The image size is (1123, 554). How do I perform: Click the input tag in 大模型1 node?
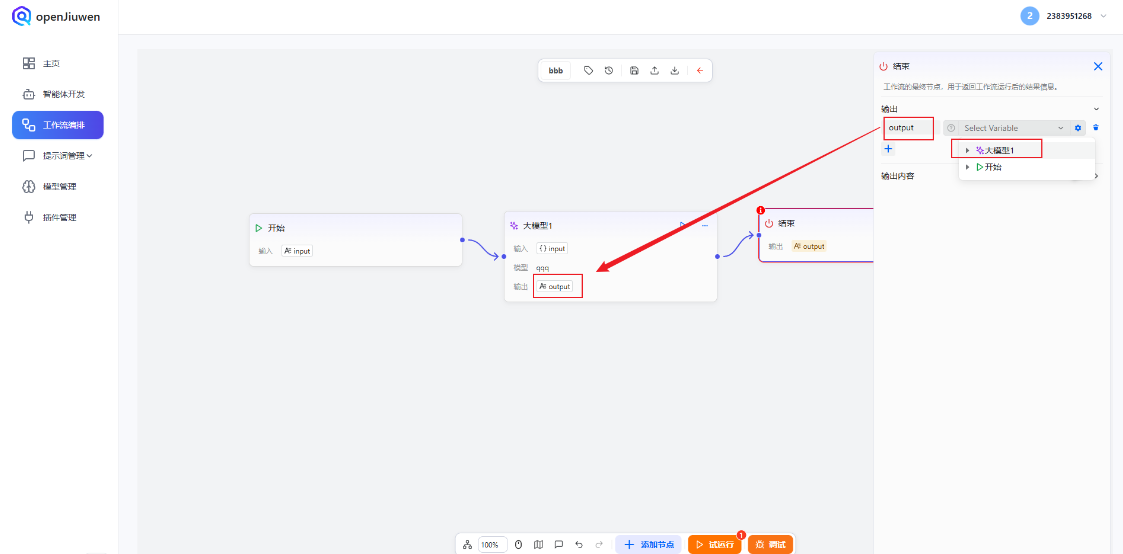click(x=552, y=248)
